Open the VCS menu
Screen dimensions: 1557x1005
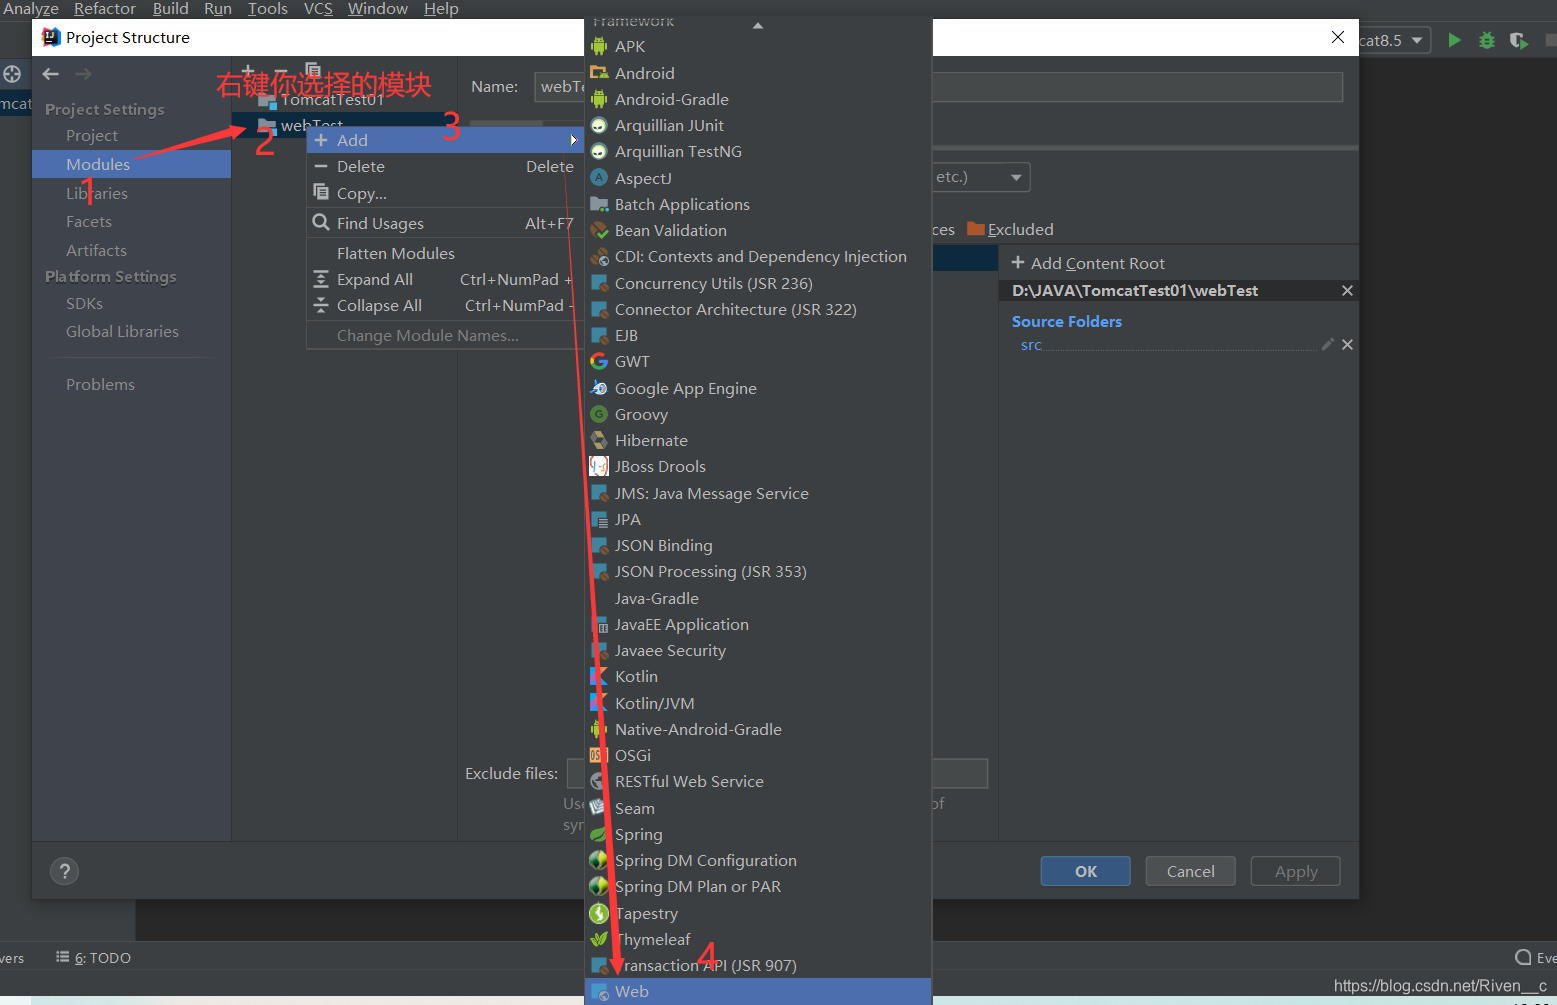(x=318, y=9)
